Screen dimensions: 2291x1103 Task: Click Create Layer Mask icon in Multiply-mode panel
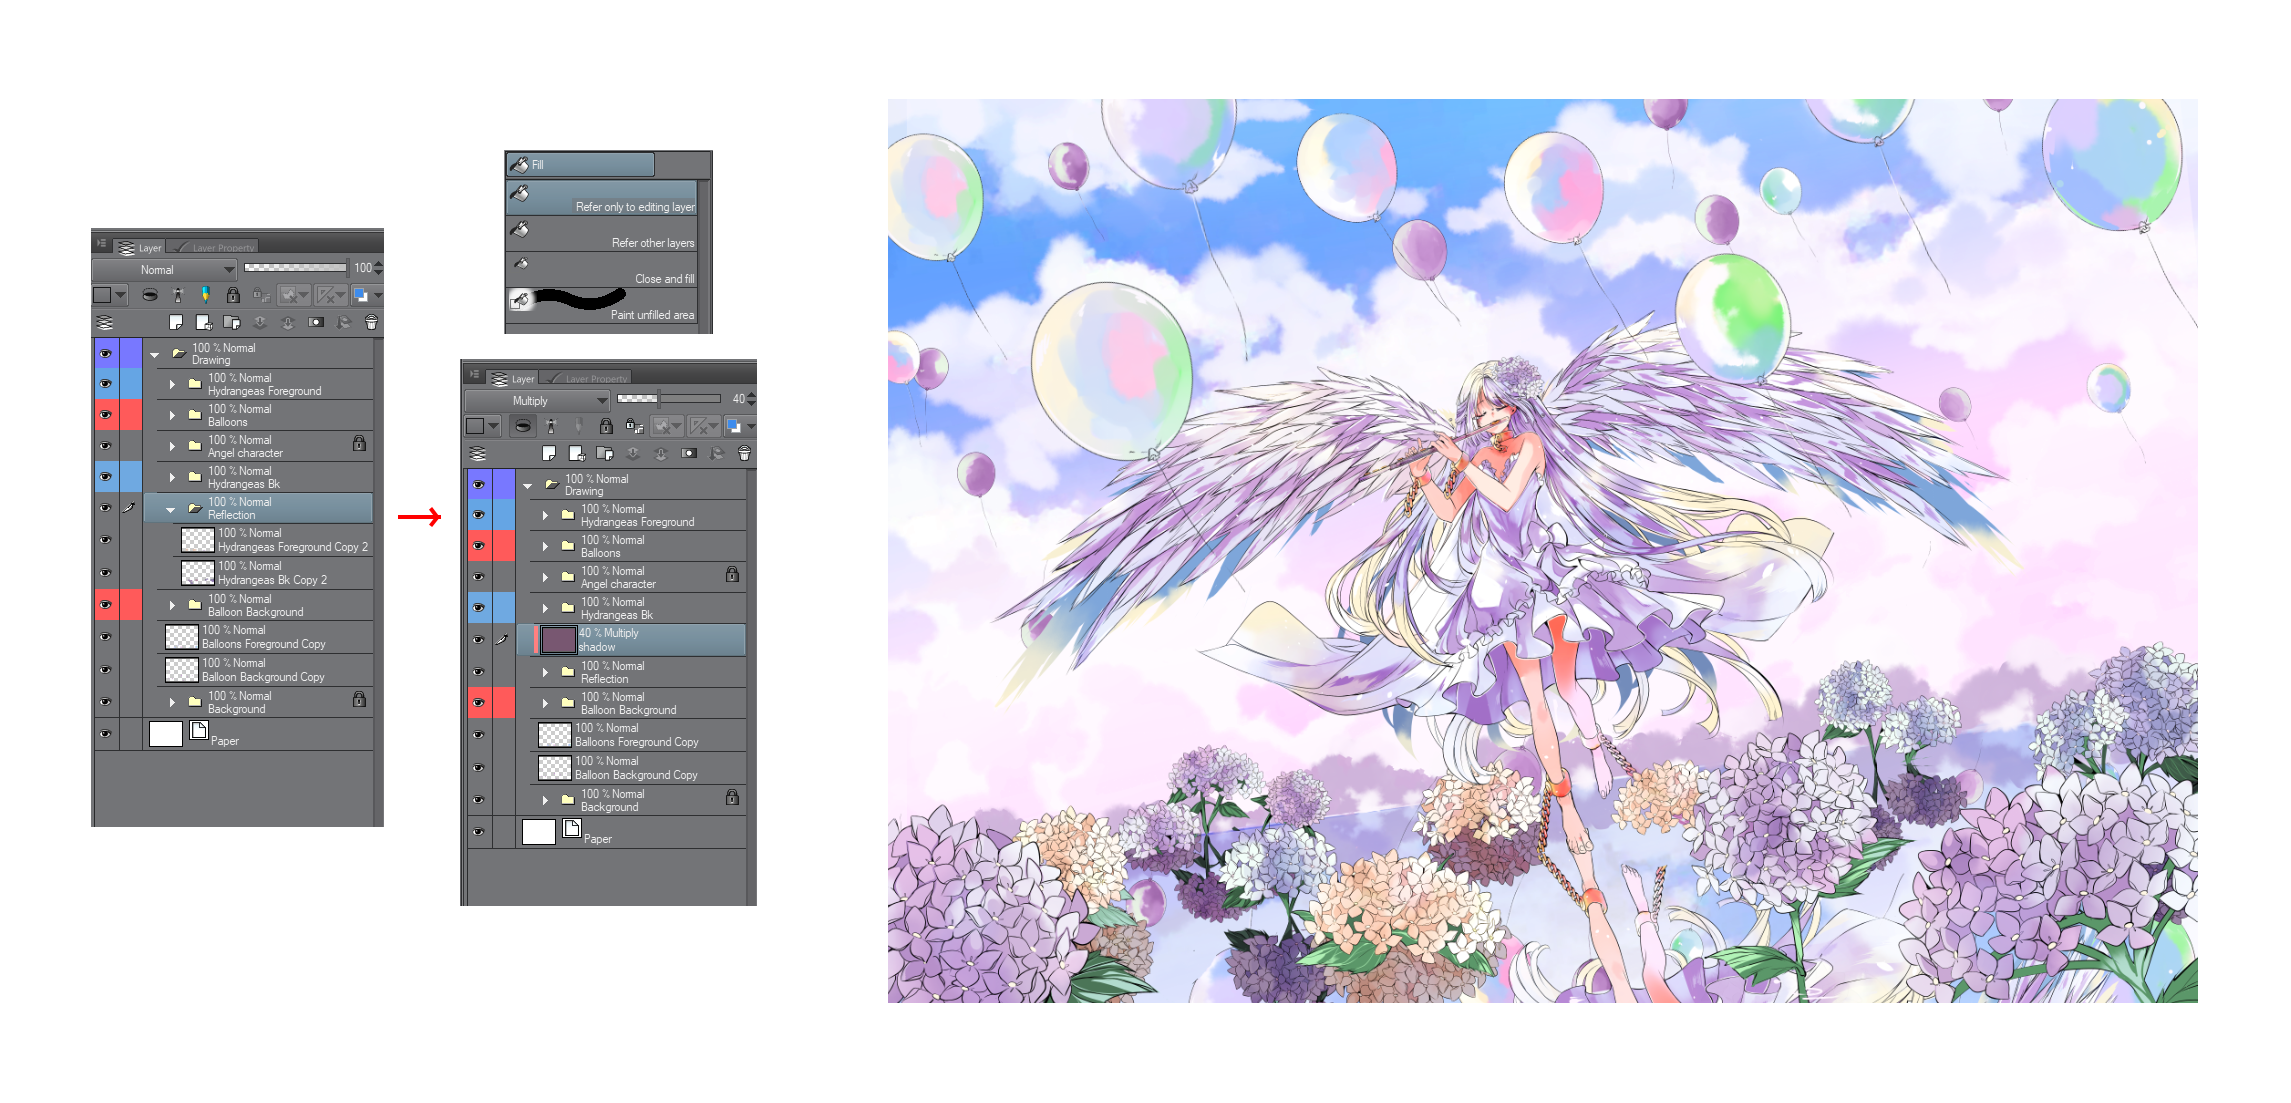(689, 454)
